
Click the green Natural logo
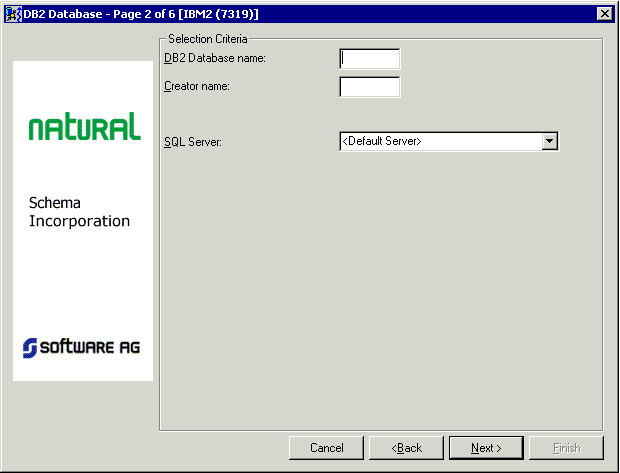coord(84,127)
